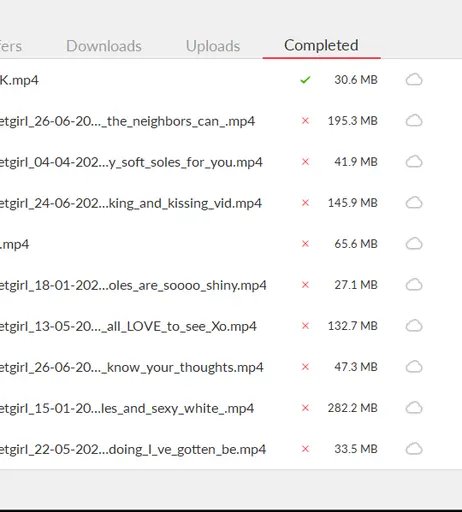Click cloud icon beside 145.9 MB file
The width and height of the screenshot is (462, 512).
(414, 203)
